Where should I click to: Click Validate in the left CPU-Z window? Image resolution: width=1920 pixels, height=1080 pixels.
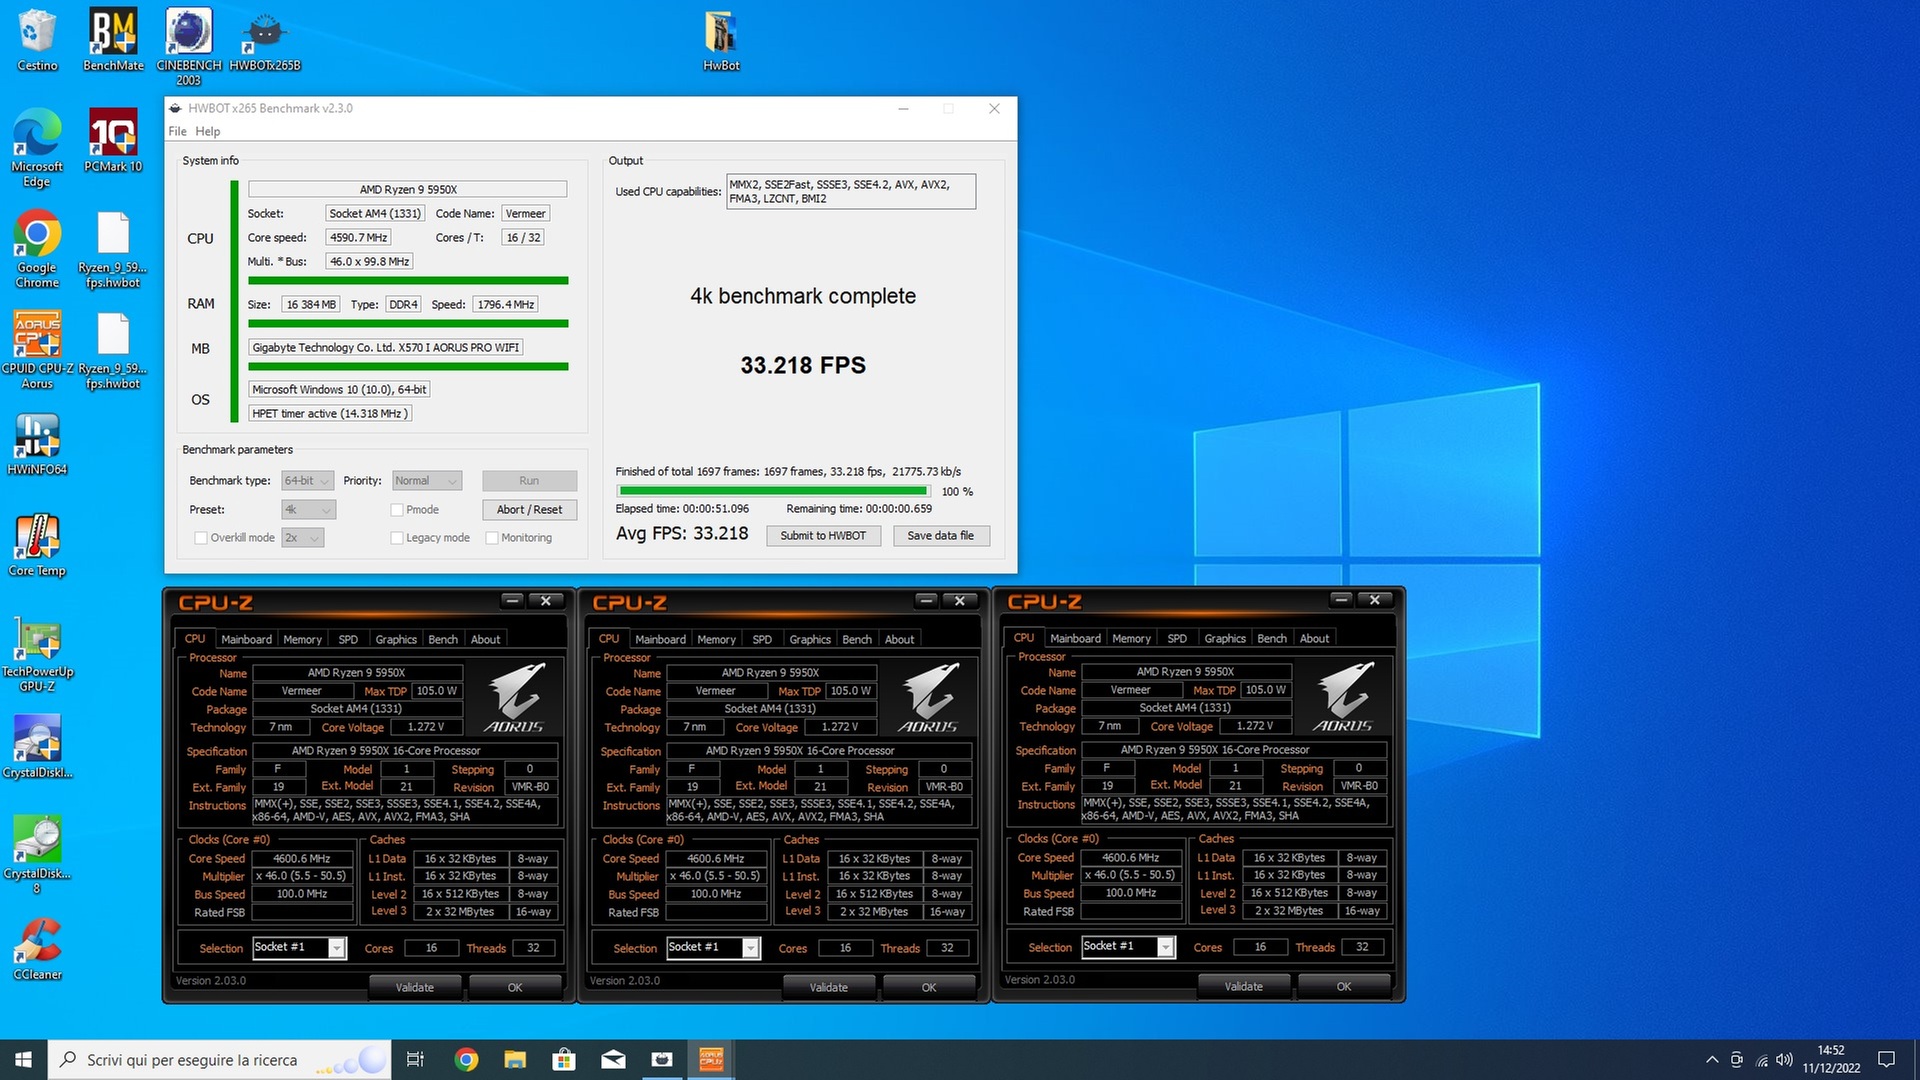414,988
